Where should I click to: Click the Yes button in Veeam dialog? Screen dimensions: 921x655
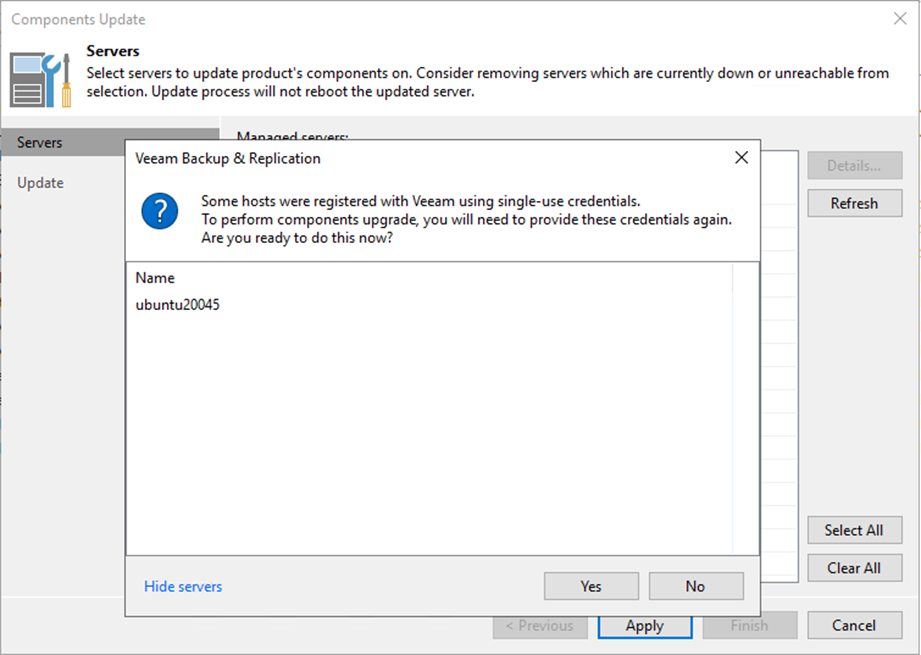tap(591, 586)
